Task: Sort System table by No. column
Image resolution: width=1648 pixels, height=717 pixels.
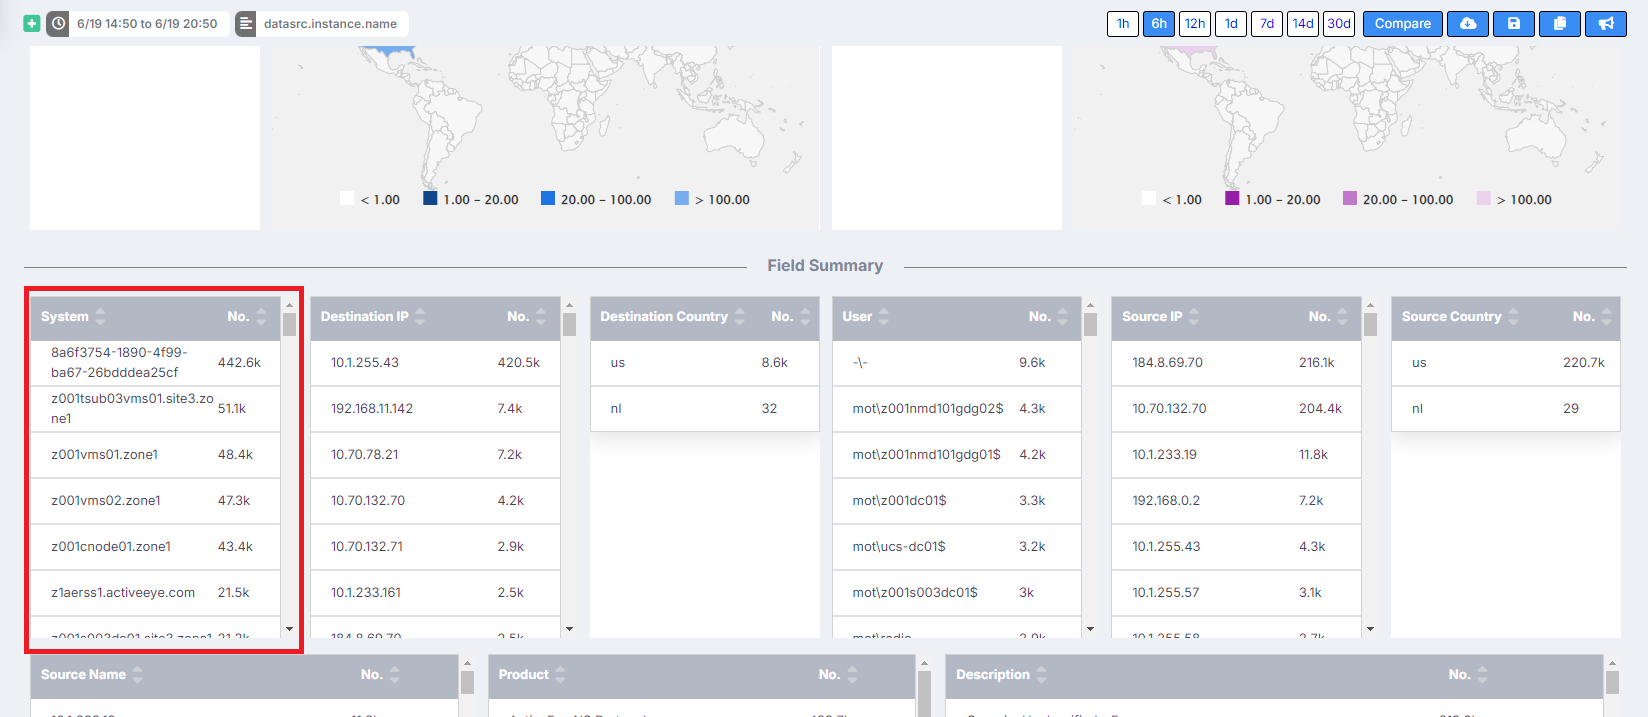Action: coord(261,316)
